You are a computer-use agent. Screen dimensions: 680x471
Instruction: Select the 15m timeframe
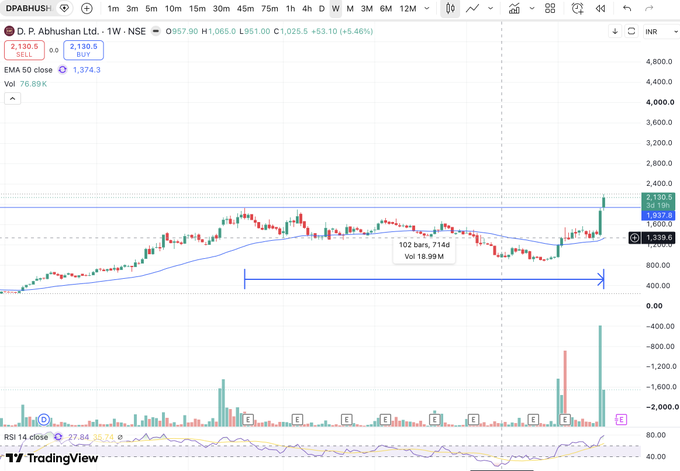tap(197, 9)
